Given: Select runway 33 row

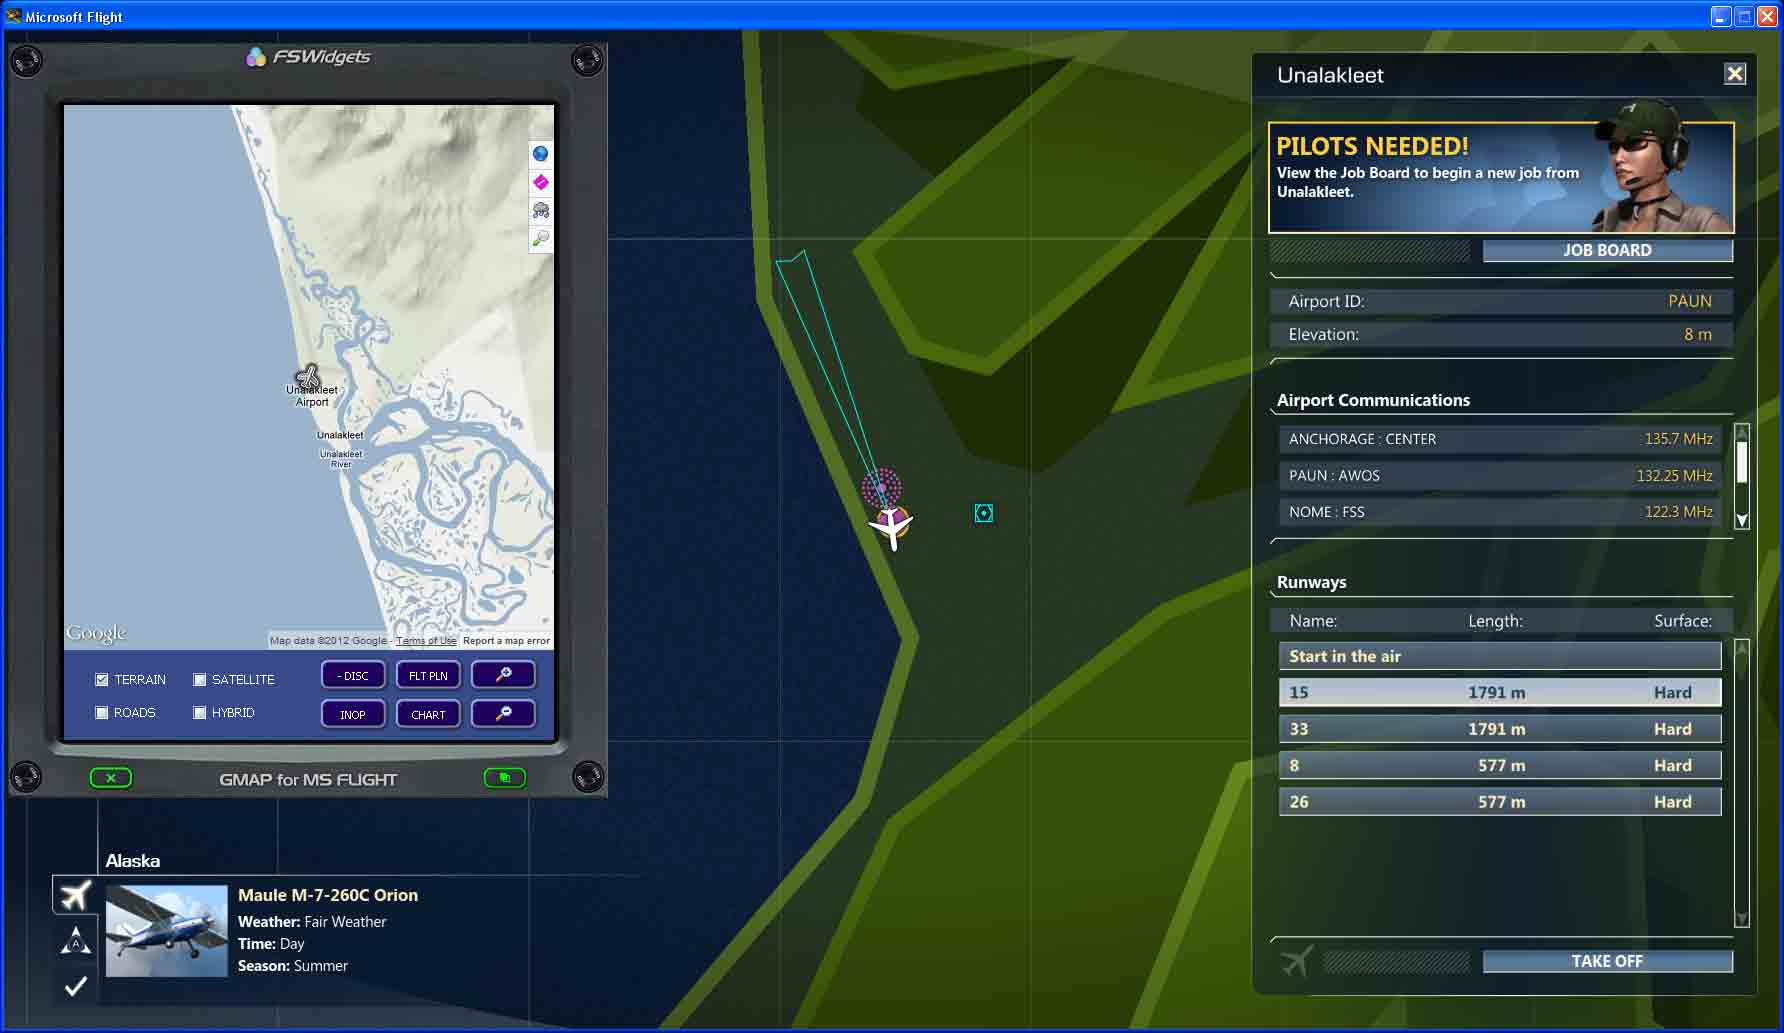Looking at the screenshot, I should click(1500, 729).
